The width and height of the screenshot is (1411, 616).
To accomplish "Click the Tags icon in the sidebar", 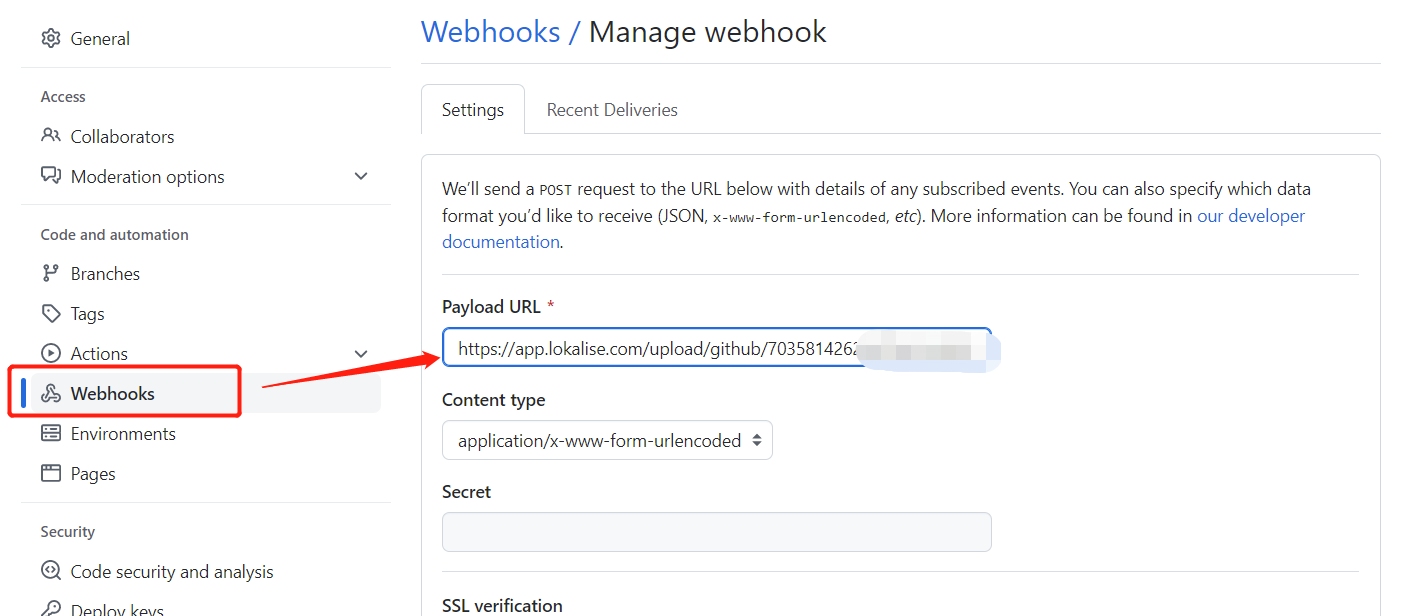I will (x=50, y=313).
